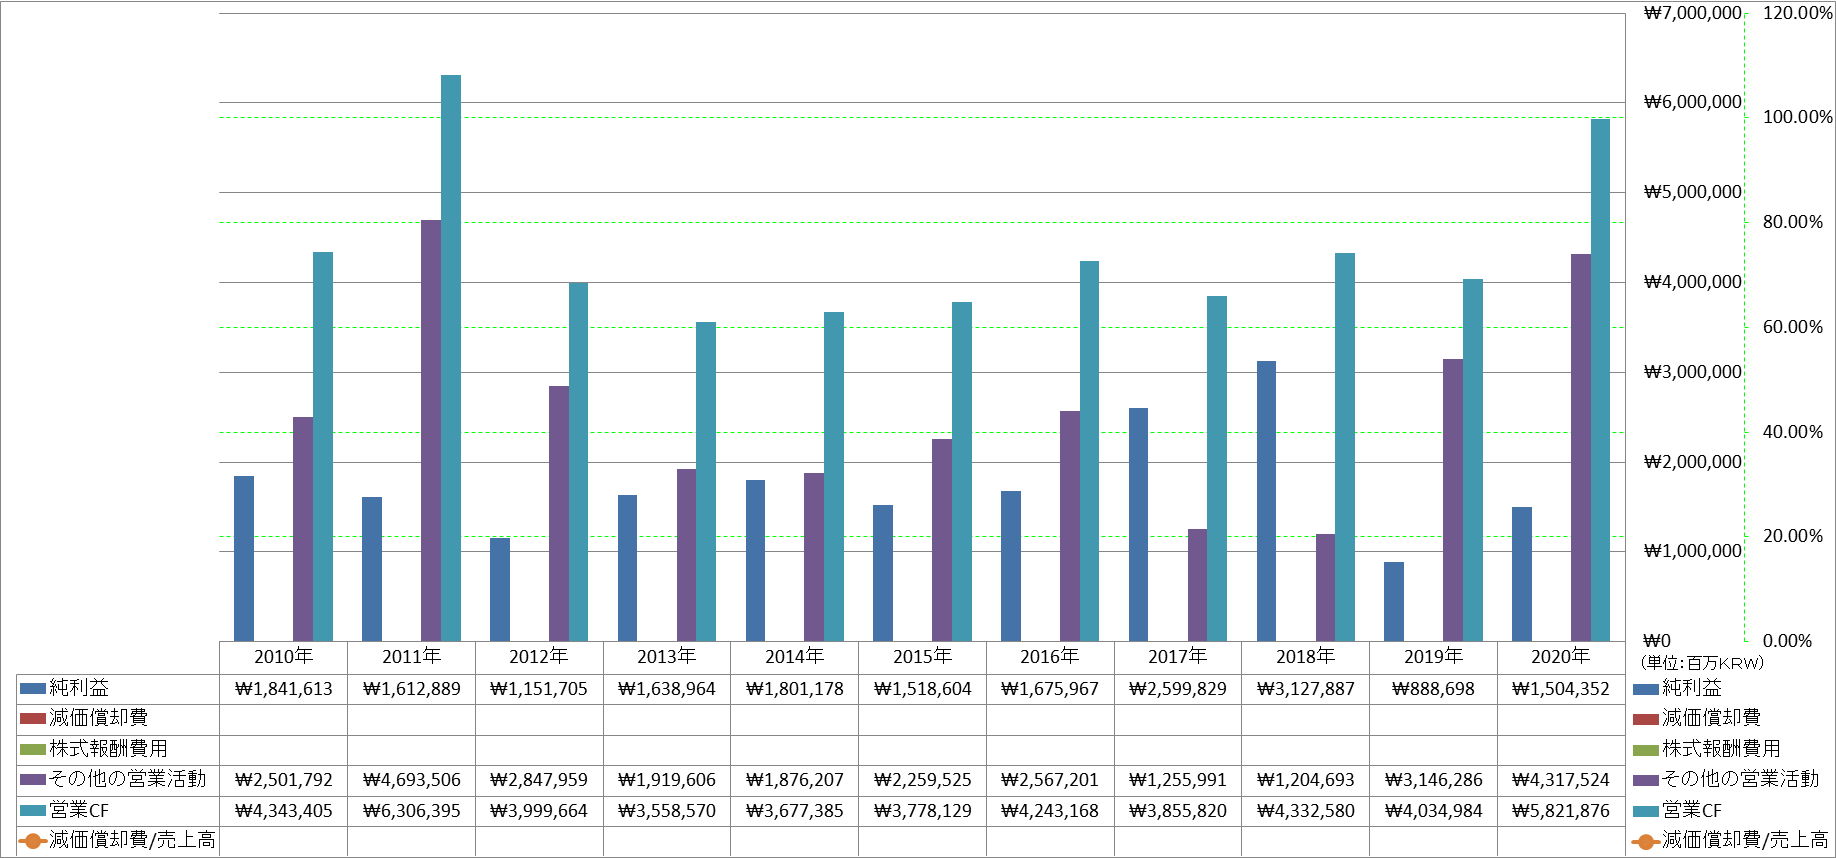Click the teal 営業CF legend swatch in the right legend
1836x858 pixels.
pos(1646,811)
